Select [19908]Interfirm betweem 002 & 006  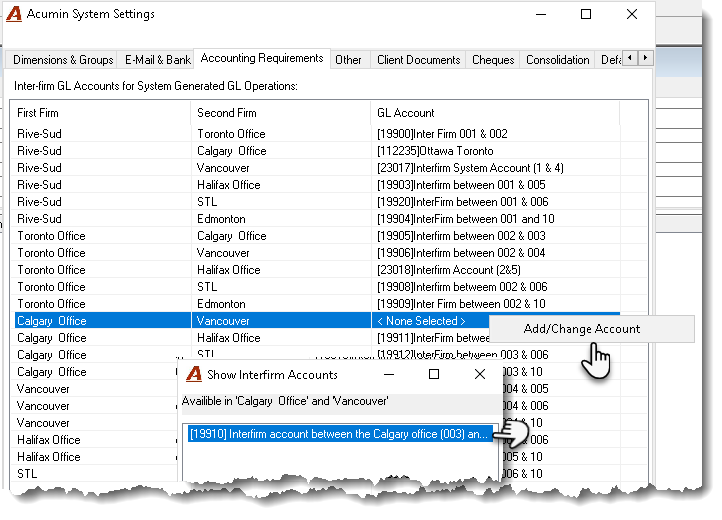(x=462, y=287)
